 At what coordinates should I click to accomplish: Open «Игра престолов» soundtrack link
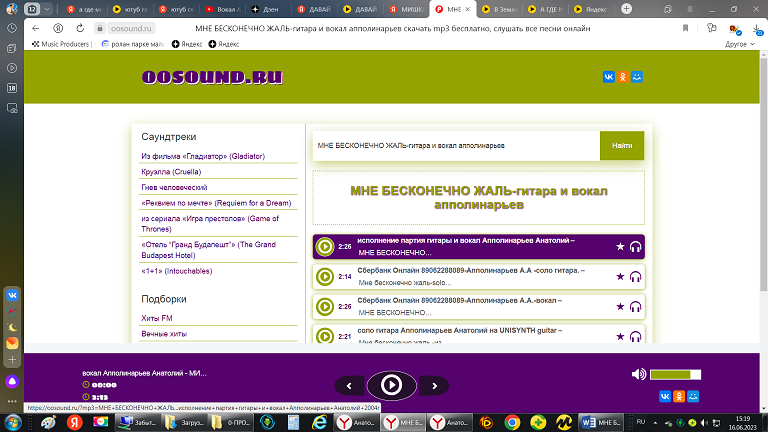[x=210, y=224]
